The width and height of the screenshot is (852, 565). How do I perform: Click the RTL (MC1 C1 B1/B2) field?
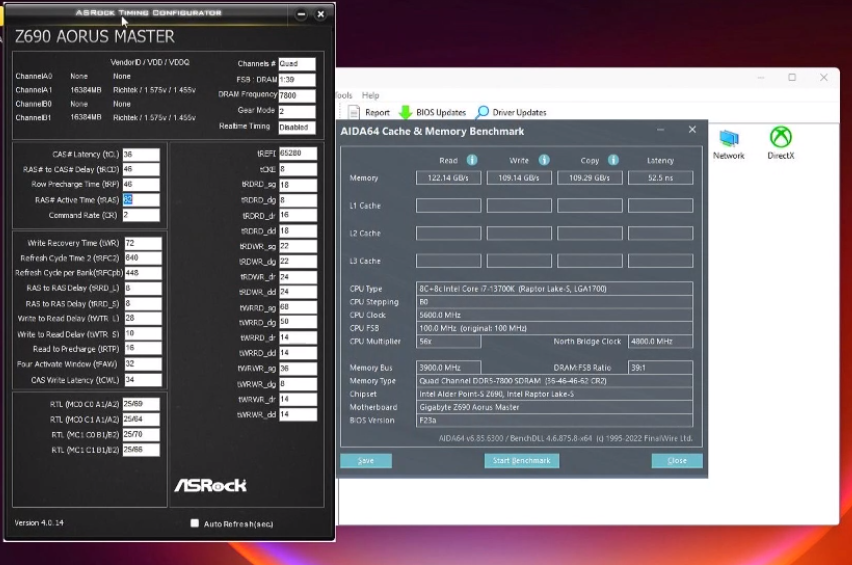(141, 450)
